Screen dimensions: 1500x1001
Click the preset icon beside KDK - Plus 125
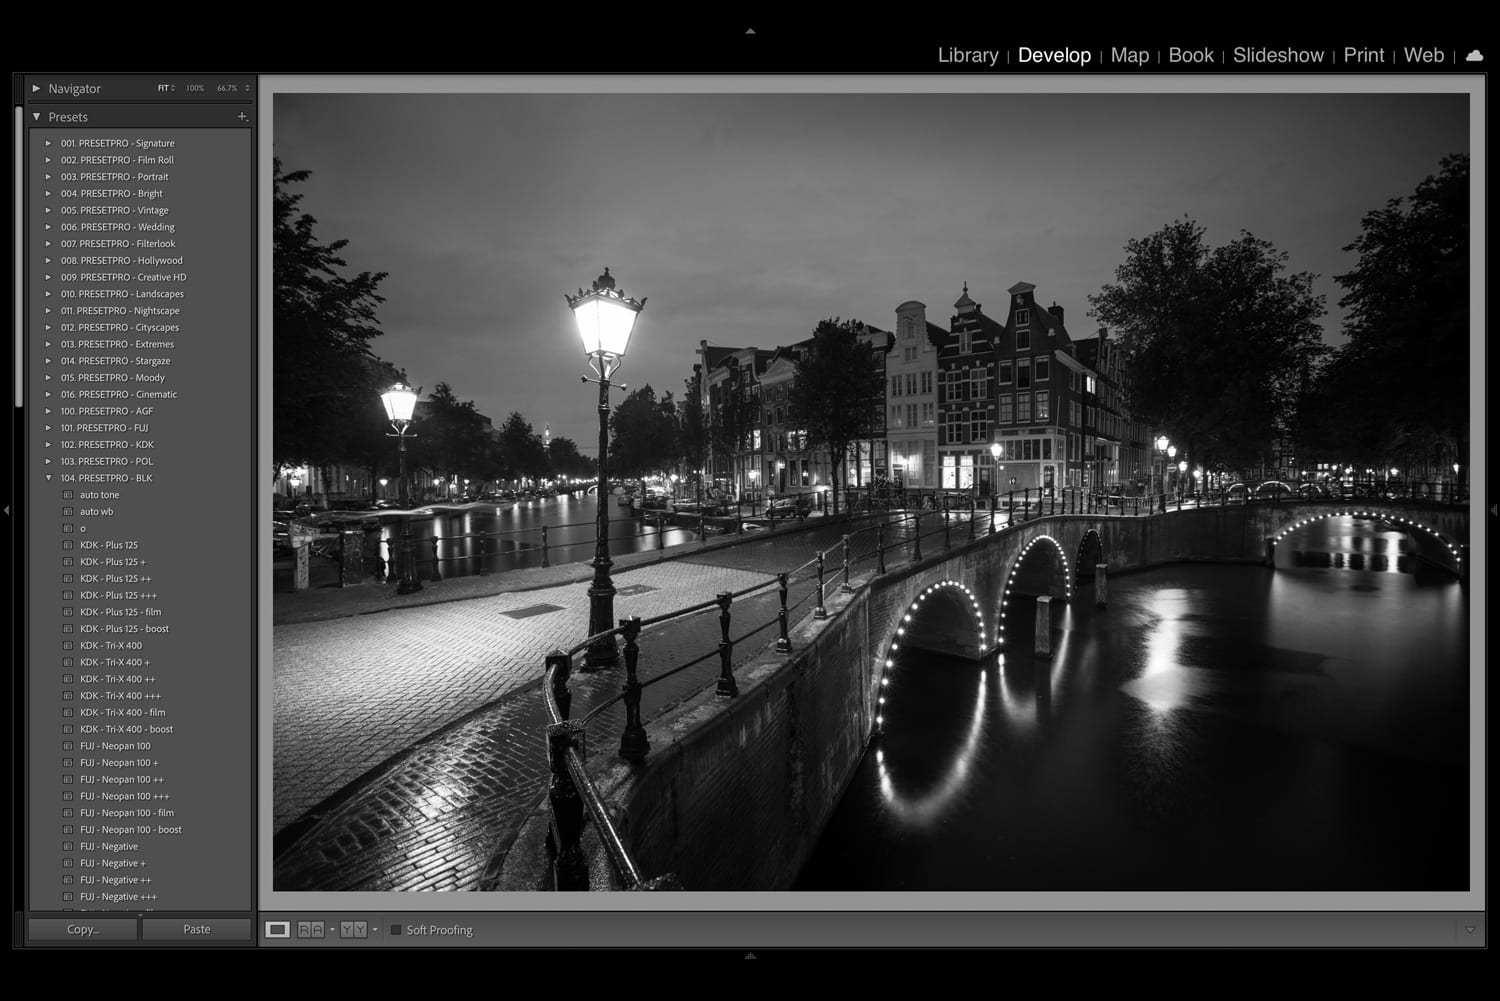pyautogui.click(x=68, y=546)
